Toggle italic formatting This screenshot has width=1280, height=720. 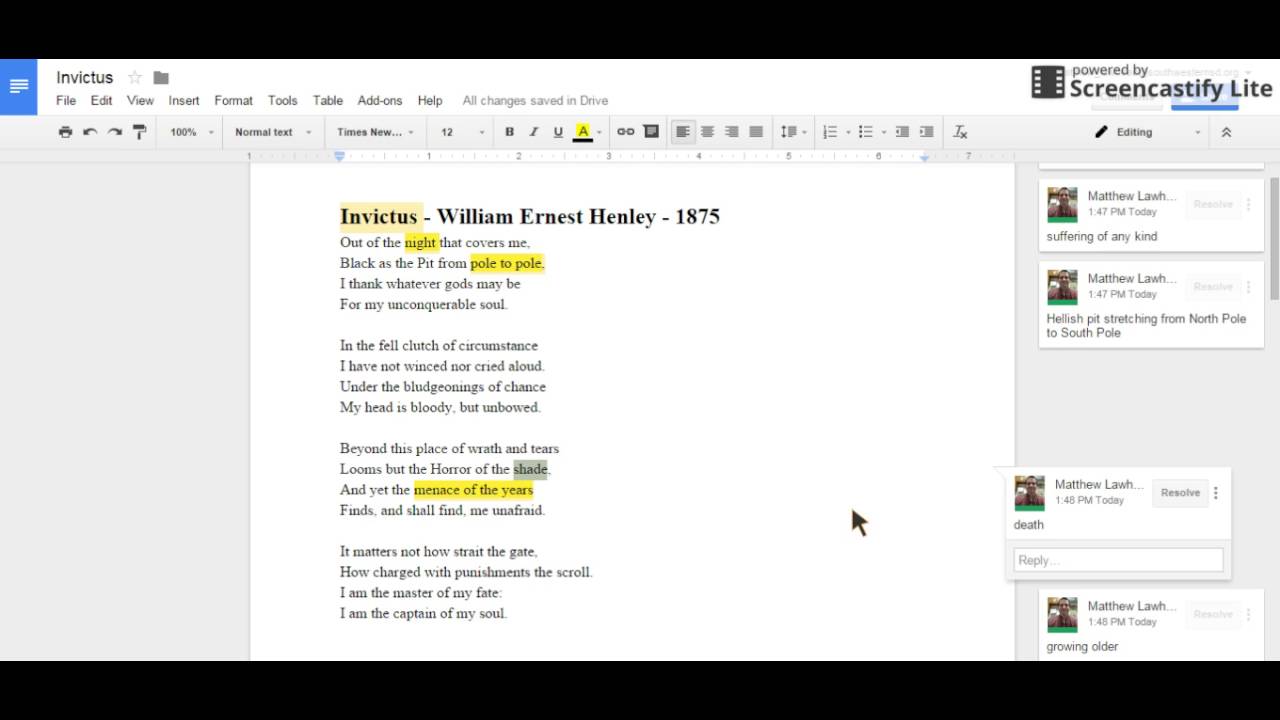(x=534, y=132)
